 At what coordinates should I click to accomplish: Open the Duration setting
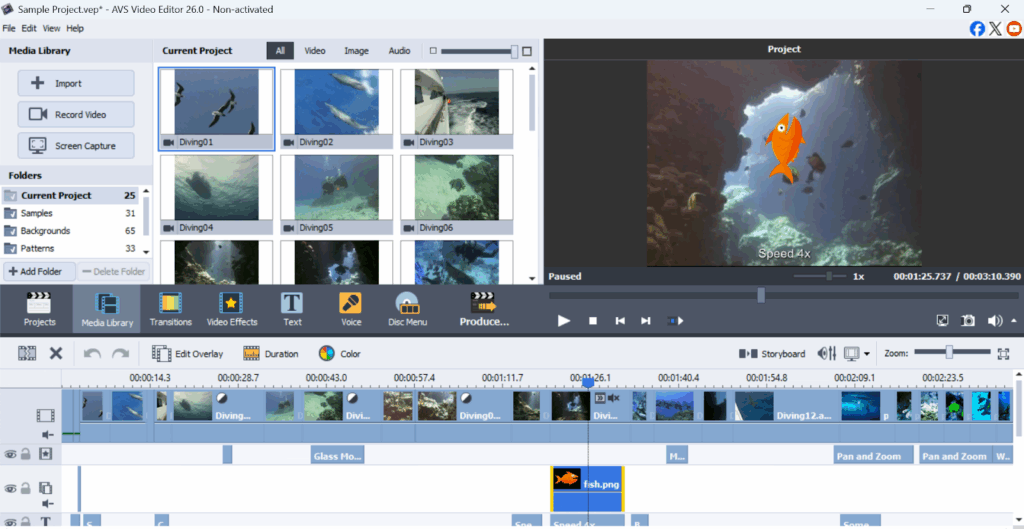(270, 353)
